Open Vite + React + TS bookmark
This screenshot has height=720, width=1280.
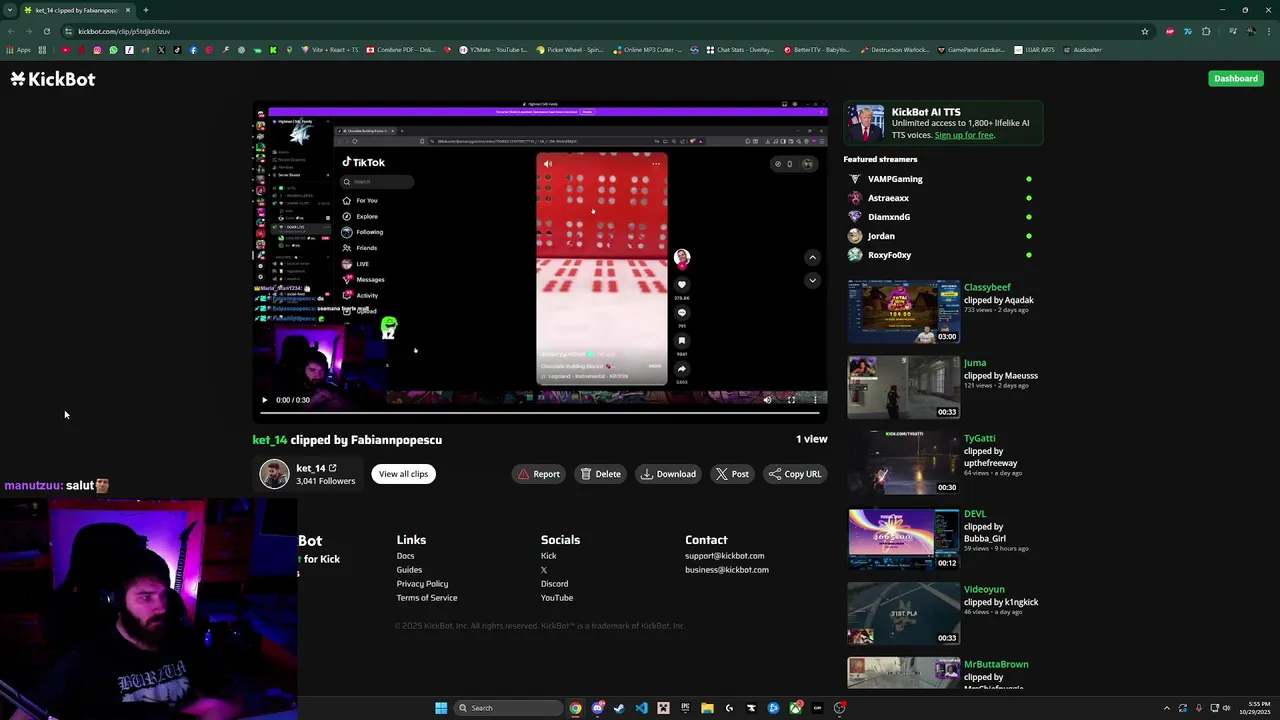[x=328, y=50]
